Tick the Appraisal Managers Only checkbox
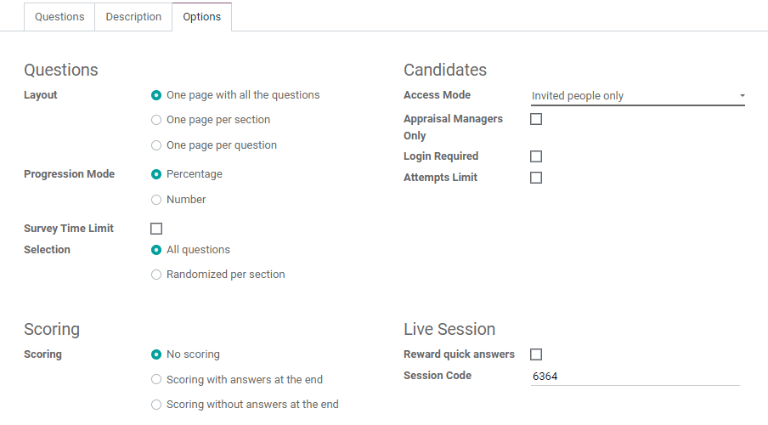The image size is (768, 425). (x=536, y=119)
